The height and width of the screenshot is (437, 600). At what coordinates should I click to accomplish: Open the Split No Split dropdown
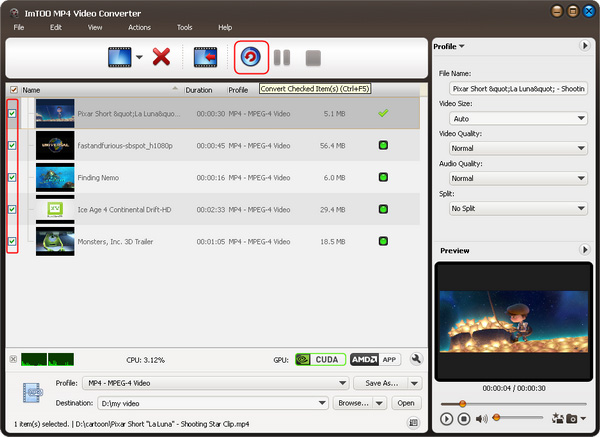pos(518,209)
